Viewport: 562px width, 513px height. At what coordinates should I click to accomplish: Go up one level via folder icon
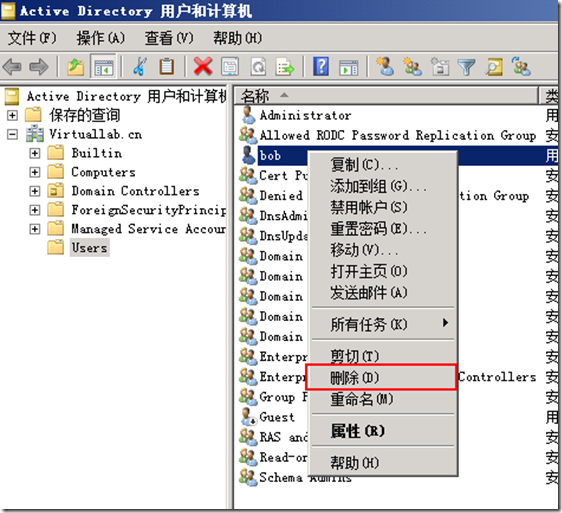(x=75, y=67)
